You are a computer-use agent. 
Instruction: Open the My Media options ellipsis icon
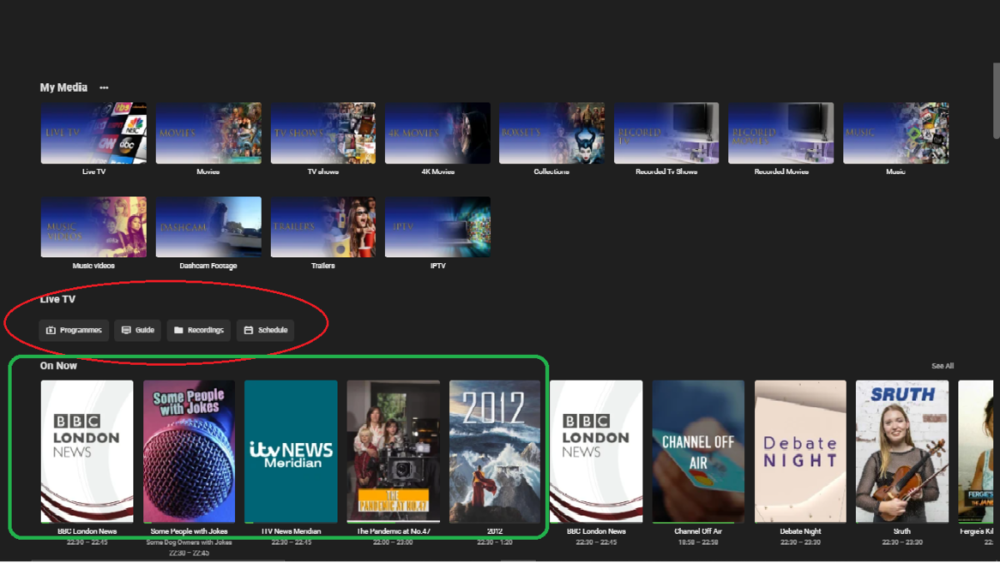coord(104,87)
